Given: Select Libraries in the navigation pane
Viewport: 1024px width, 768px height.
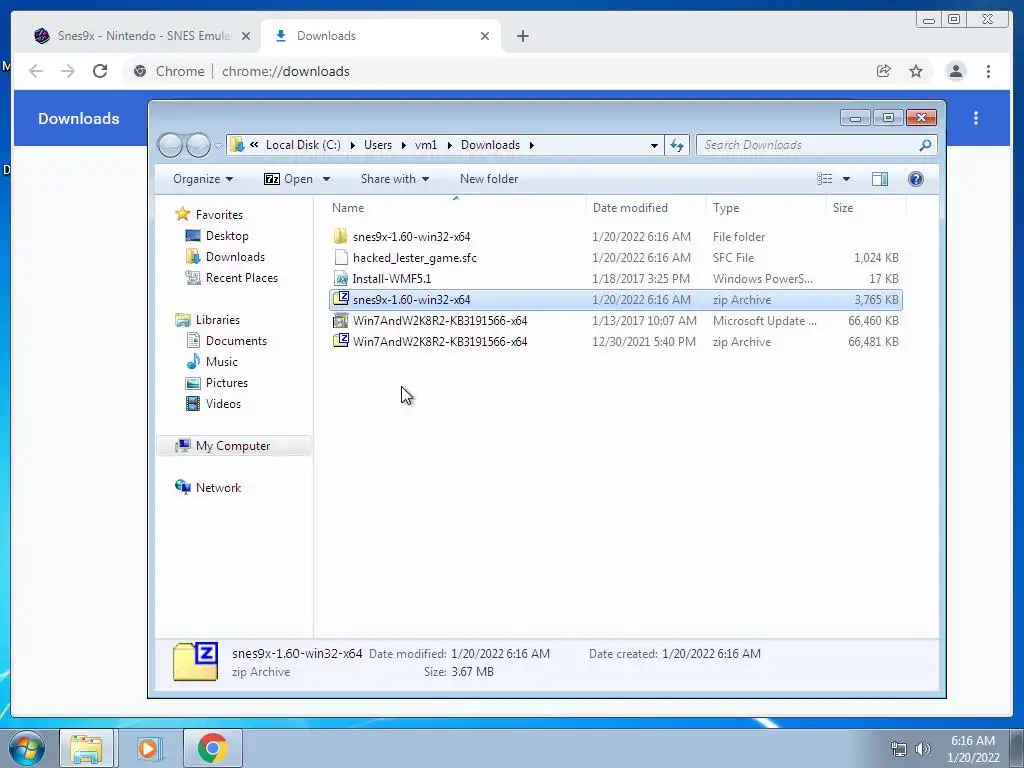Looking at the screenshot, I should tap(217, 320).
